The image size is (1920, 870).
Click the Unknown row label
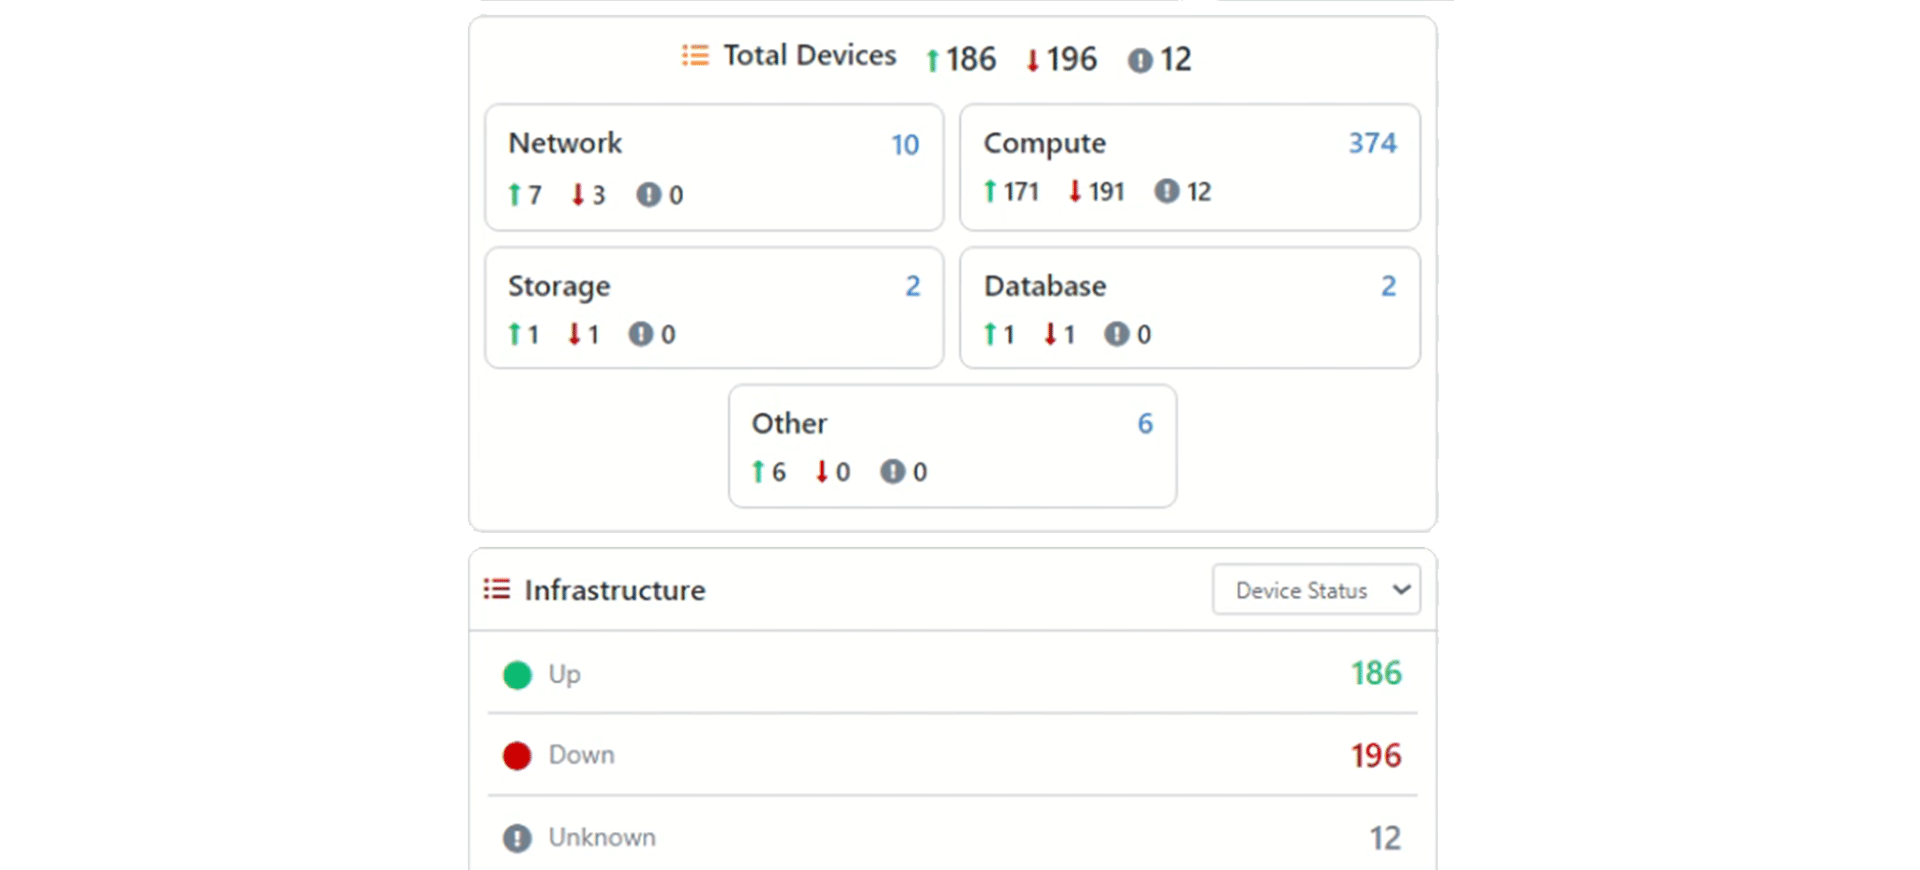click(x=602, y=837)
